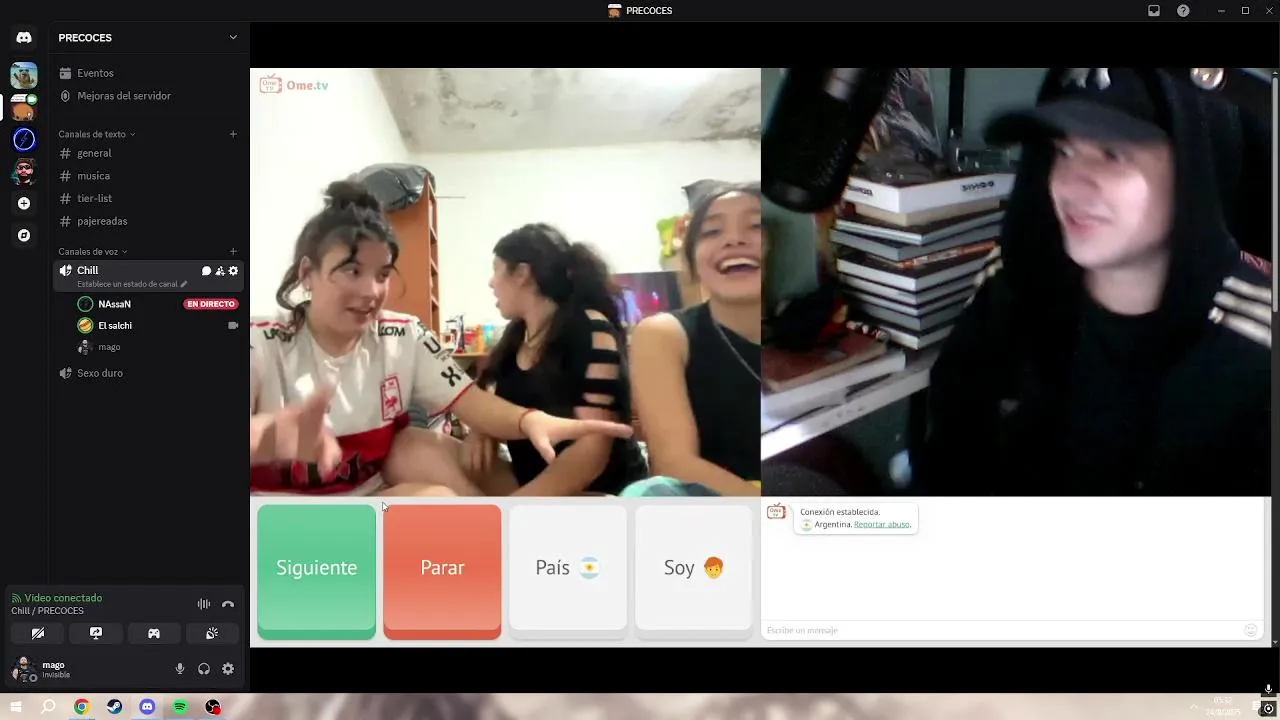Focus the Escribe un mensaje field

pos(1001,630)
